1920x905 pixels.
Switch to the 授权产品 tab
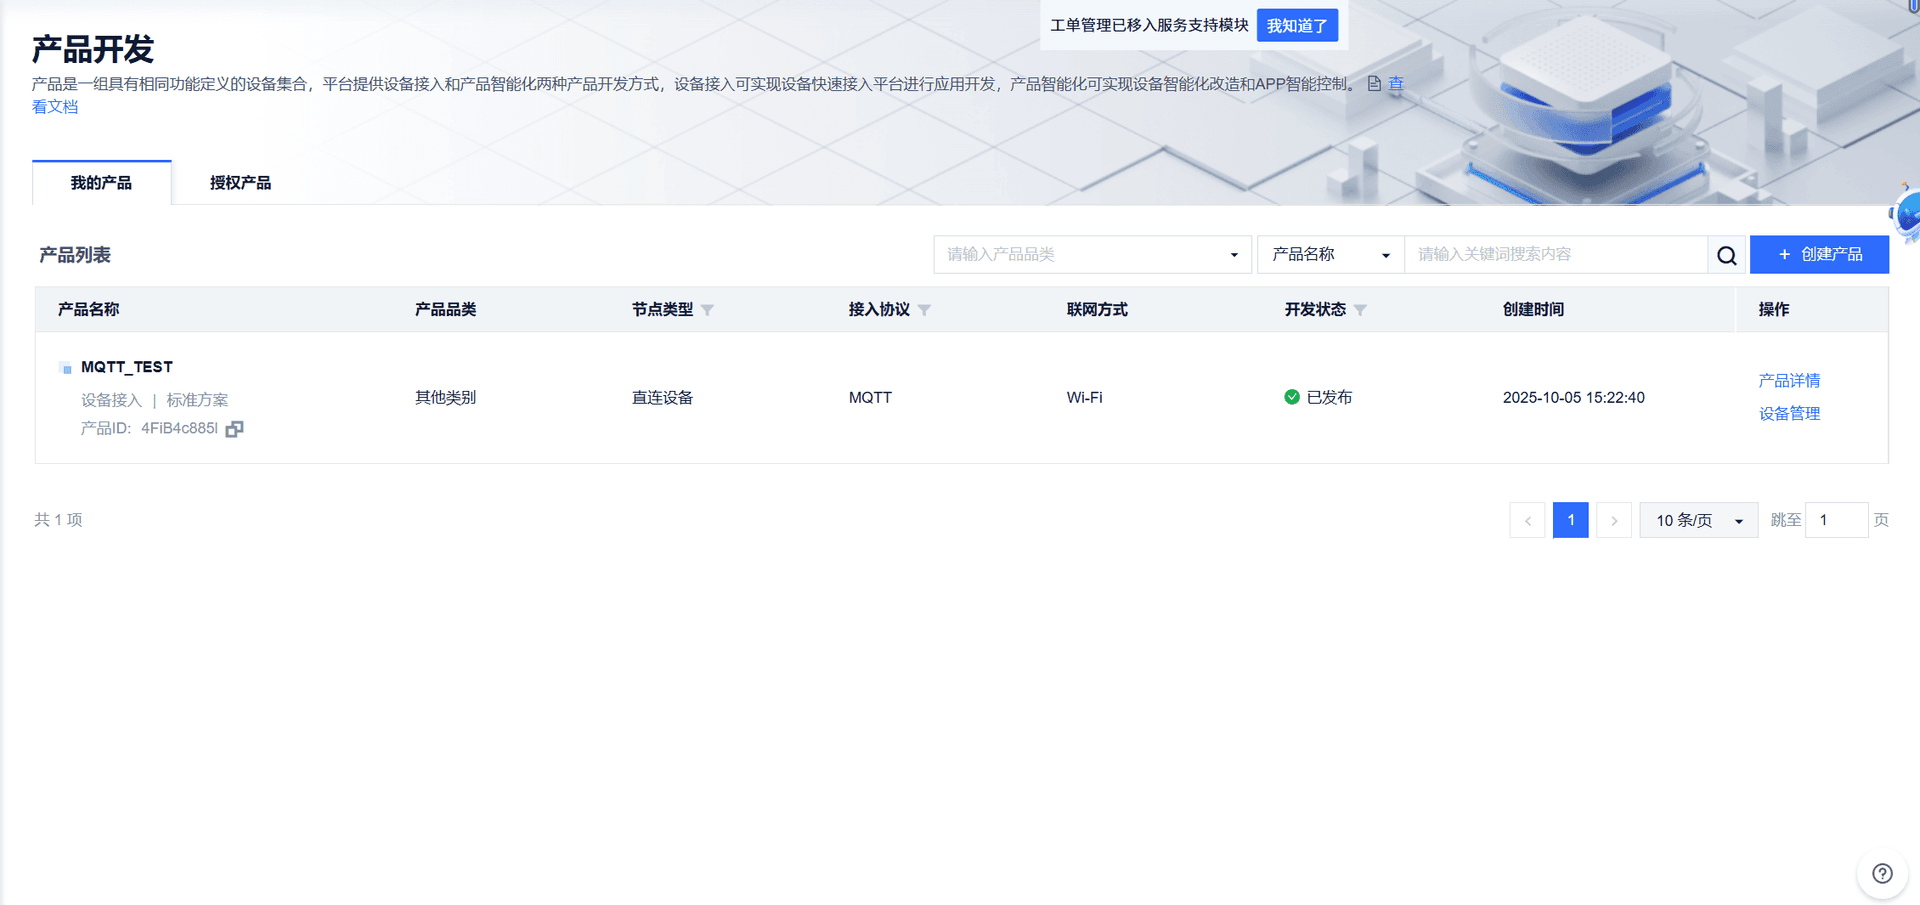pyautogui.click(x=239, y=182)
